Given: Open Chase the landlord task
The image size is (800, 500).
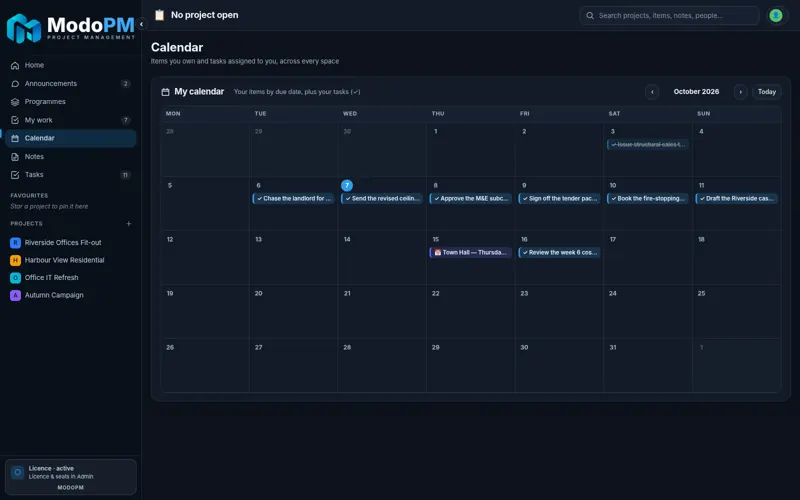Looking at the screenshot, I should point(293,198).
